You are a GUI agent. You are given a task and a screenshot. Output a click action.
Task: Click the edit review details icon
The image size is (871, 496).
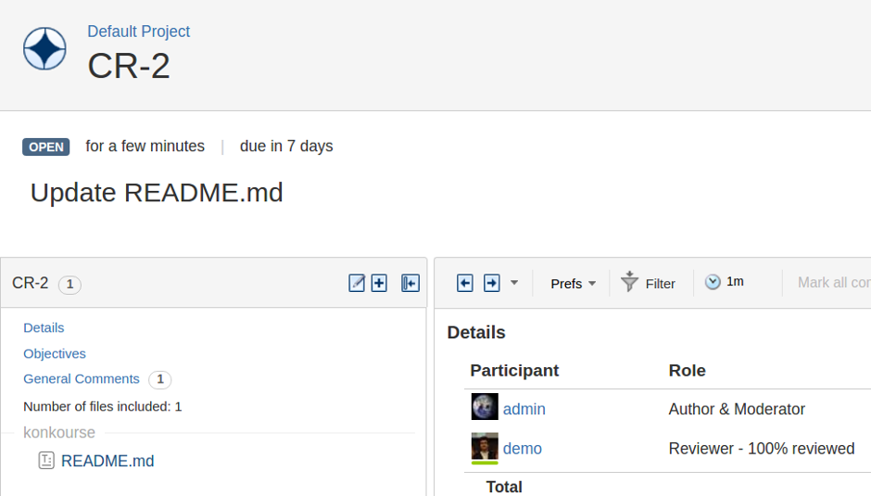(357, 283)
